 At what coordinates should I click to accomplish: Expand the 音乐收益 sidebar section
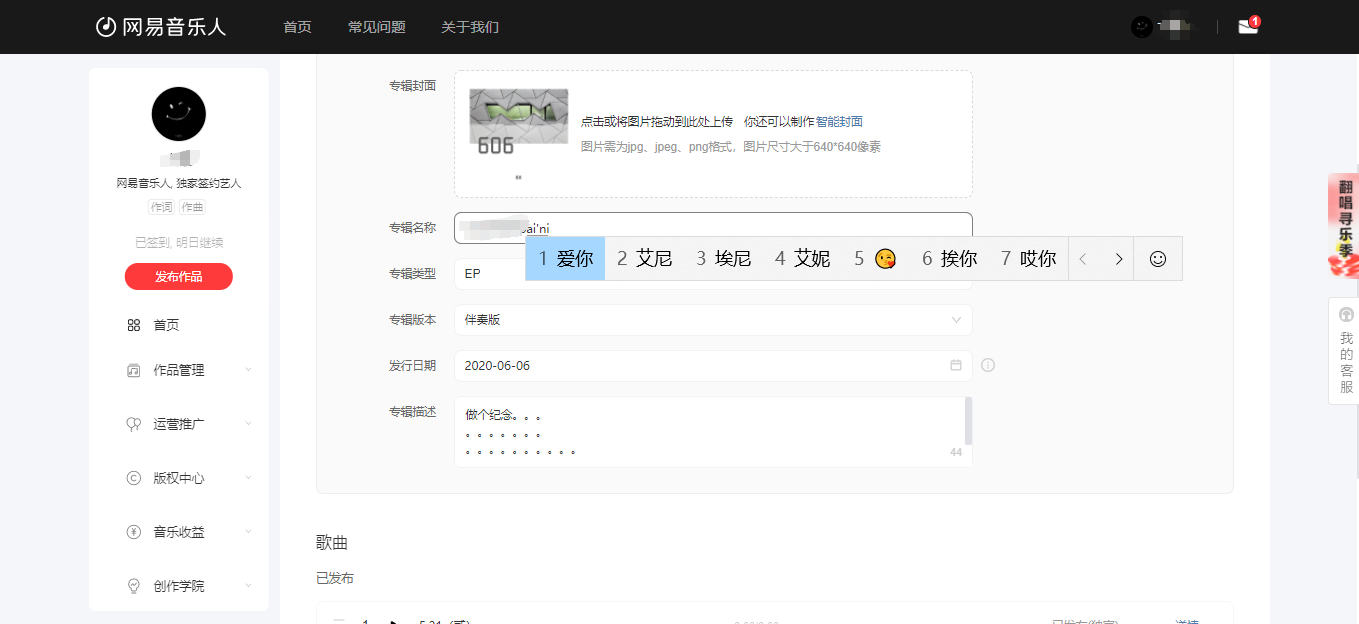(248, 532)
